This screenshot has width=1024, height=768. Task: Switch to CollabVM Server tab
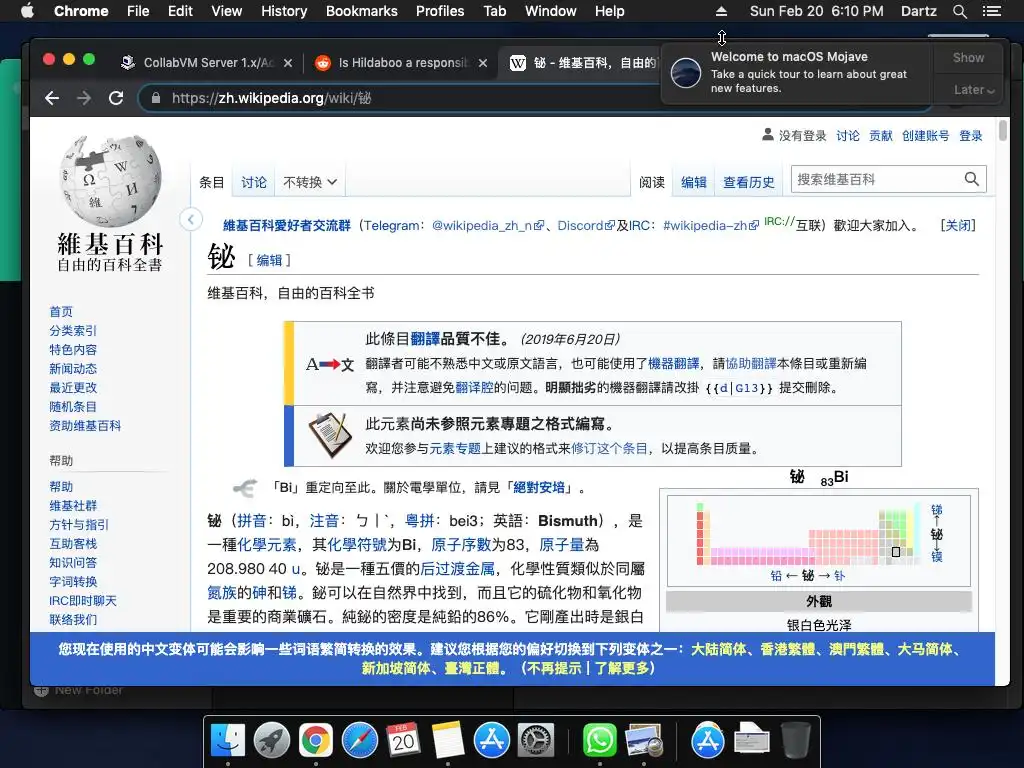point(206,63)
